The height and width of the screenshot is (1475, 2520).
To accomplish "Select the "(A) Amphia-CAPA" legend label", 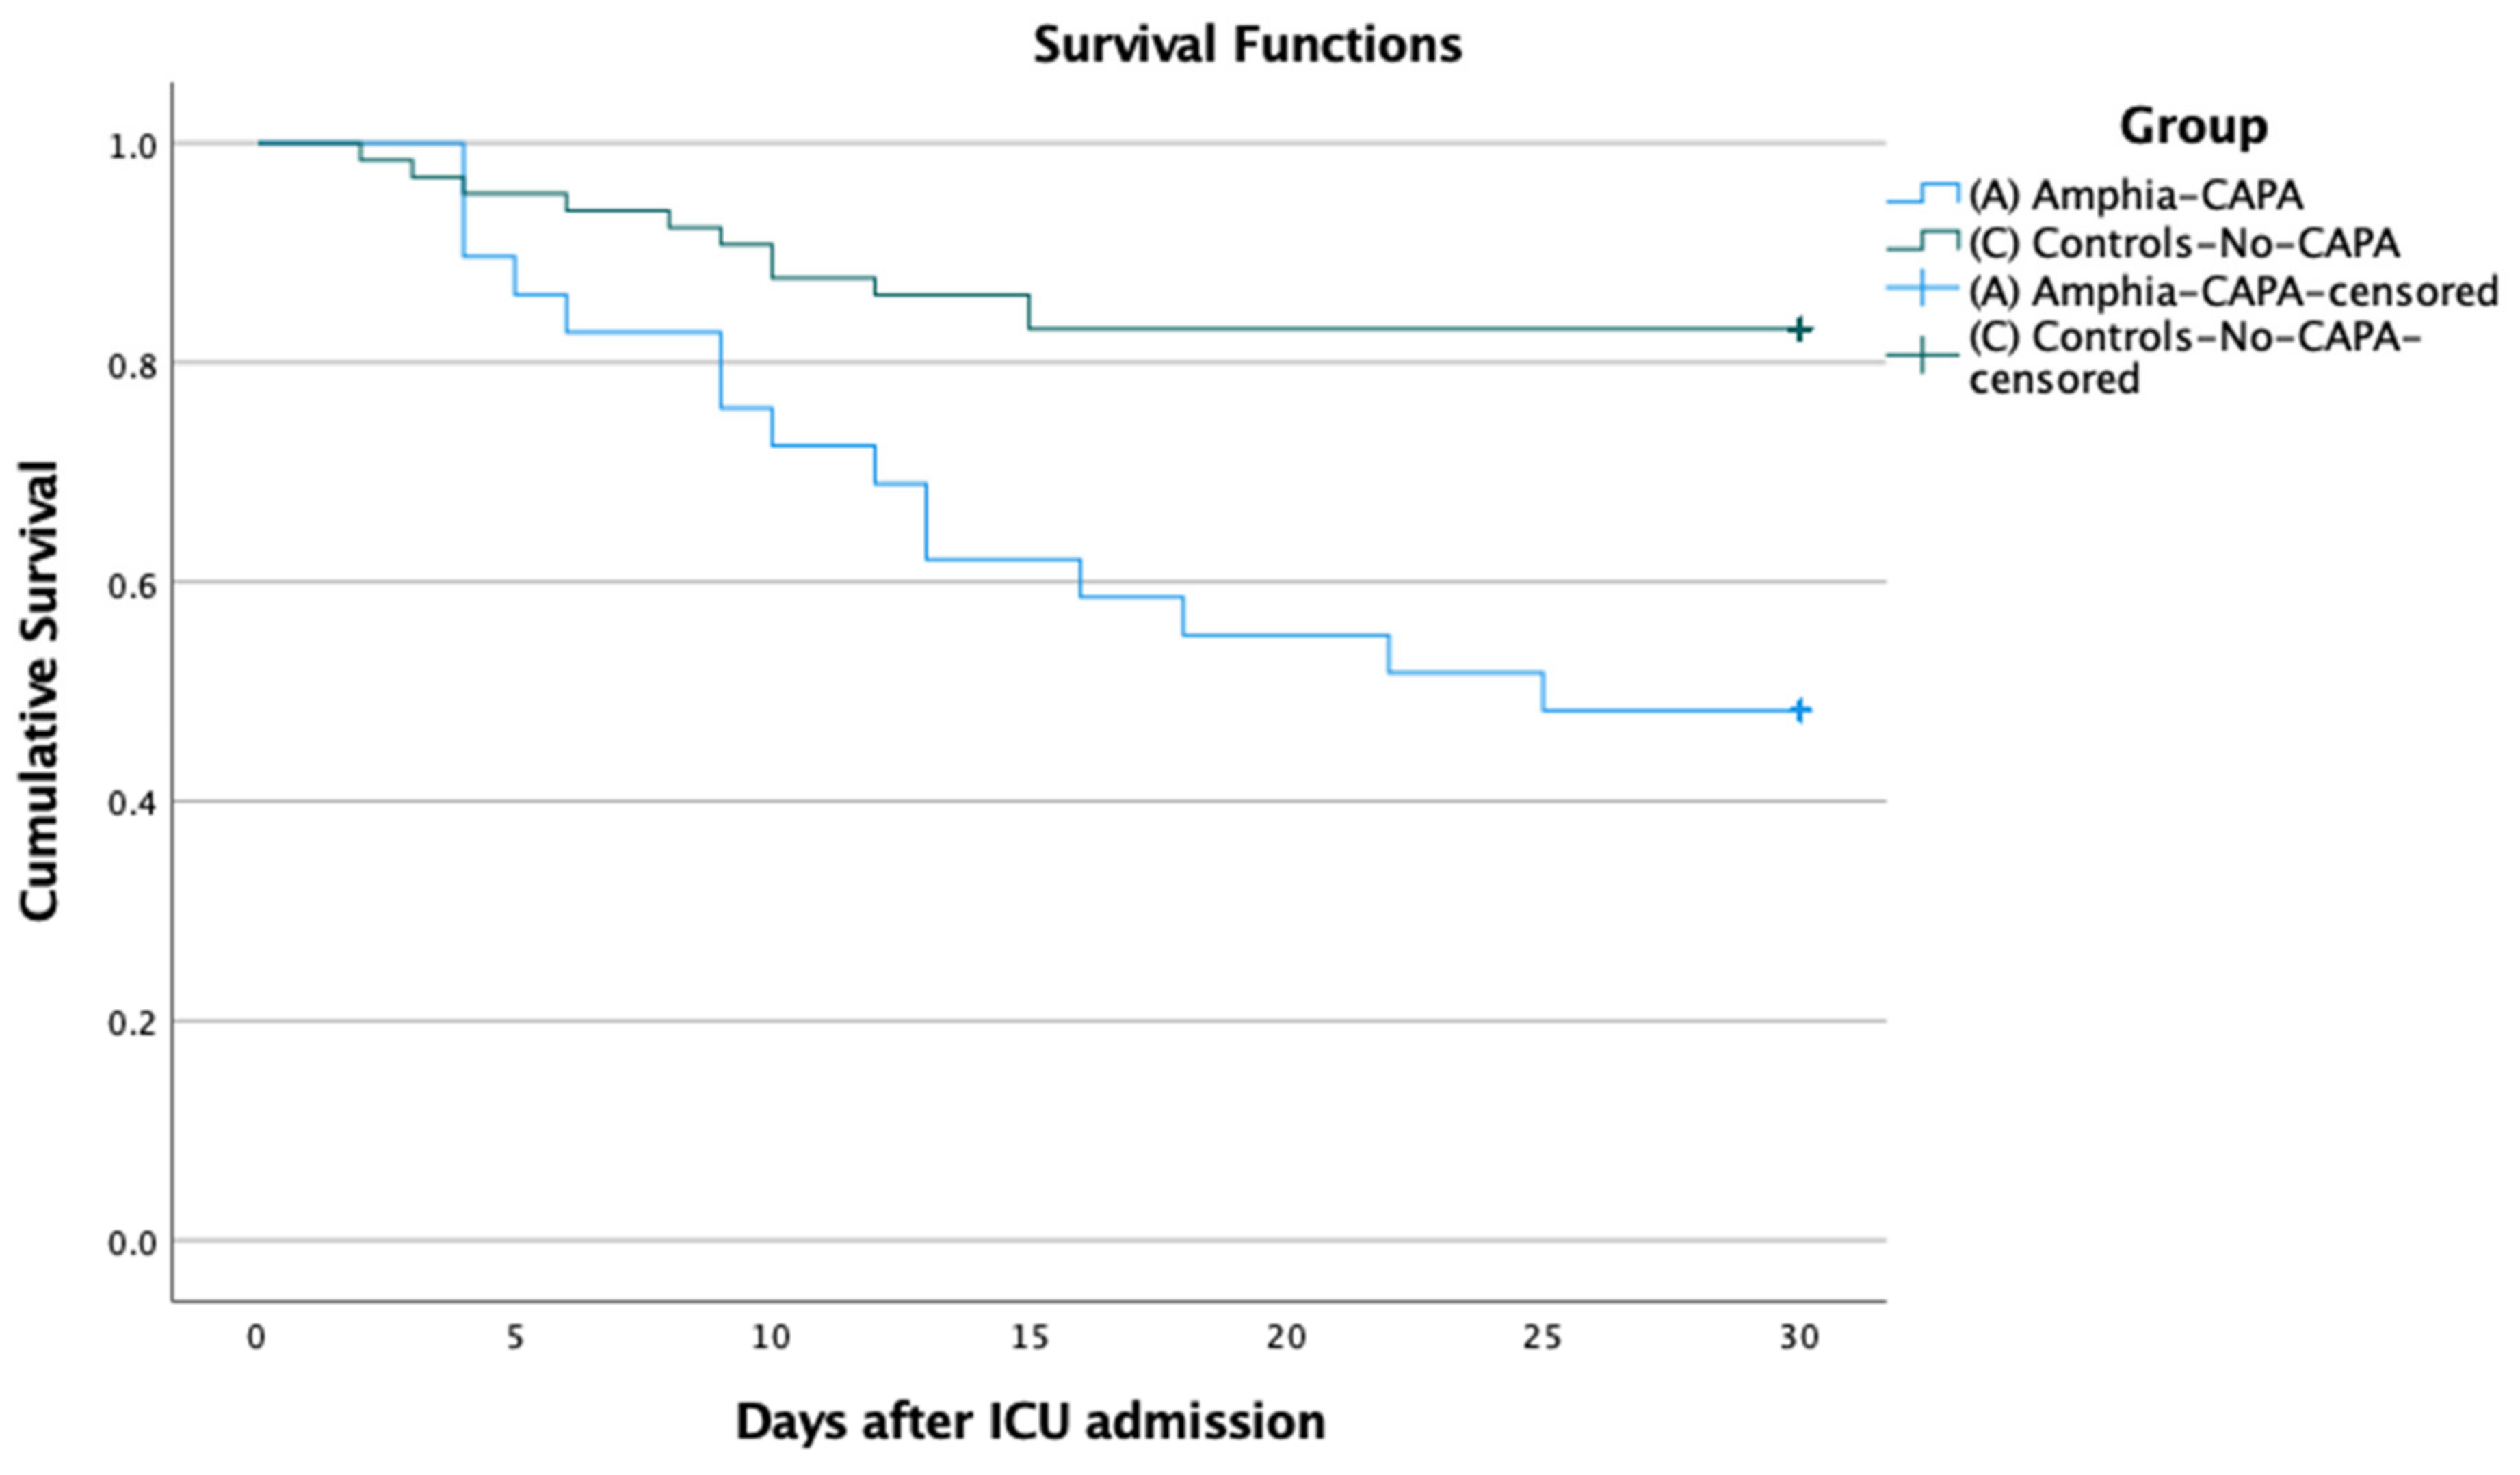I will 2136,195.
